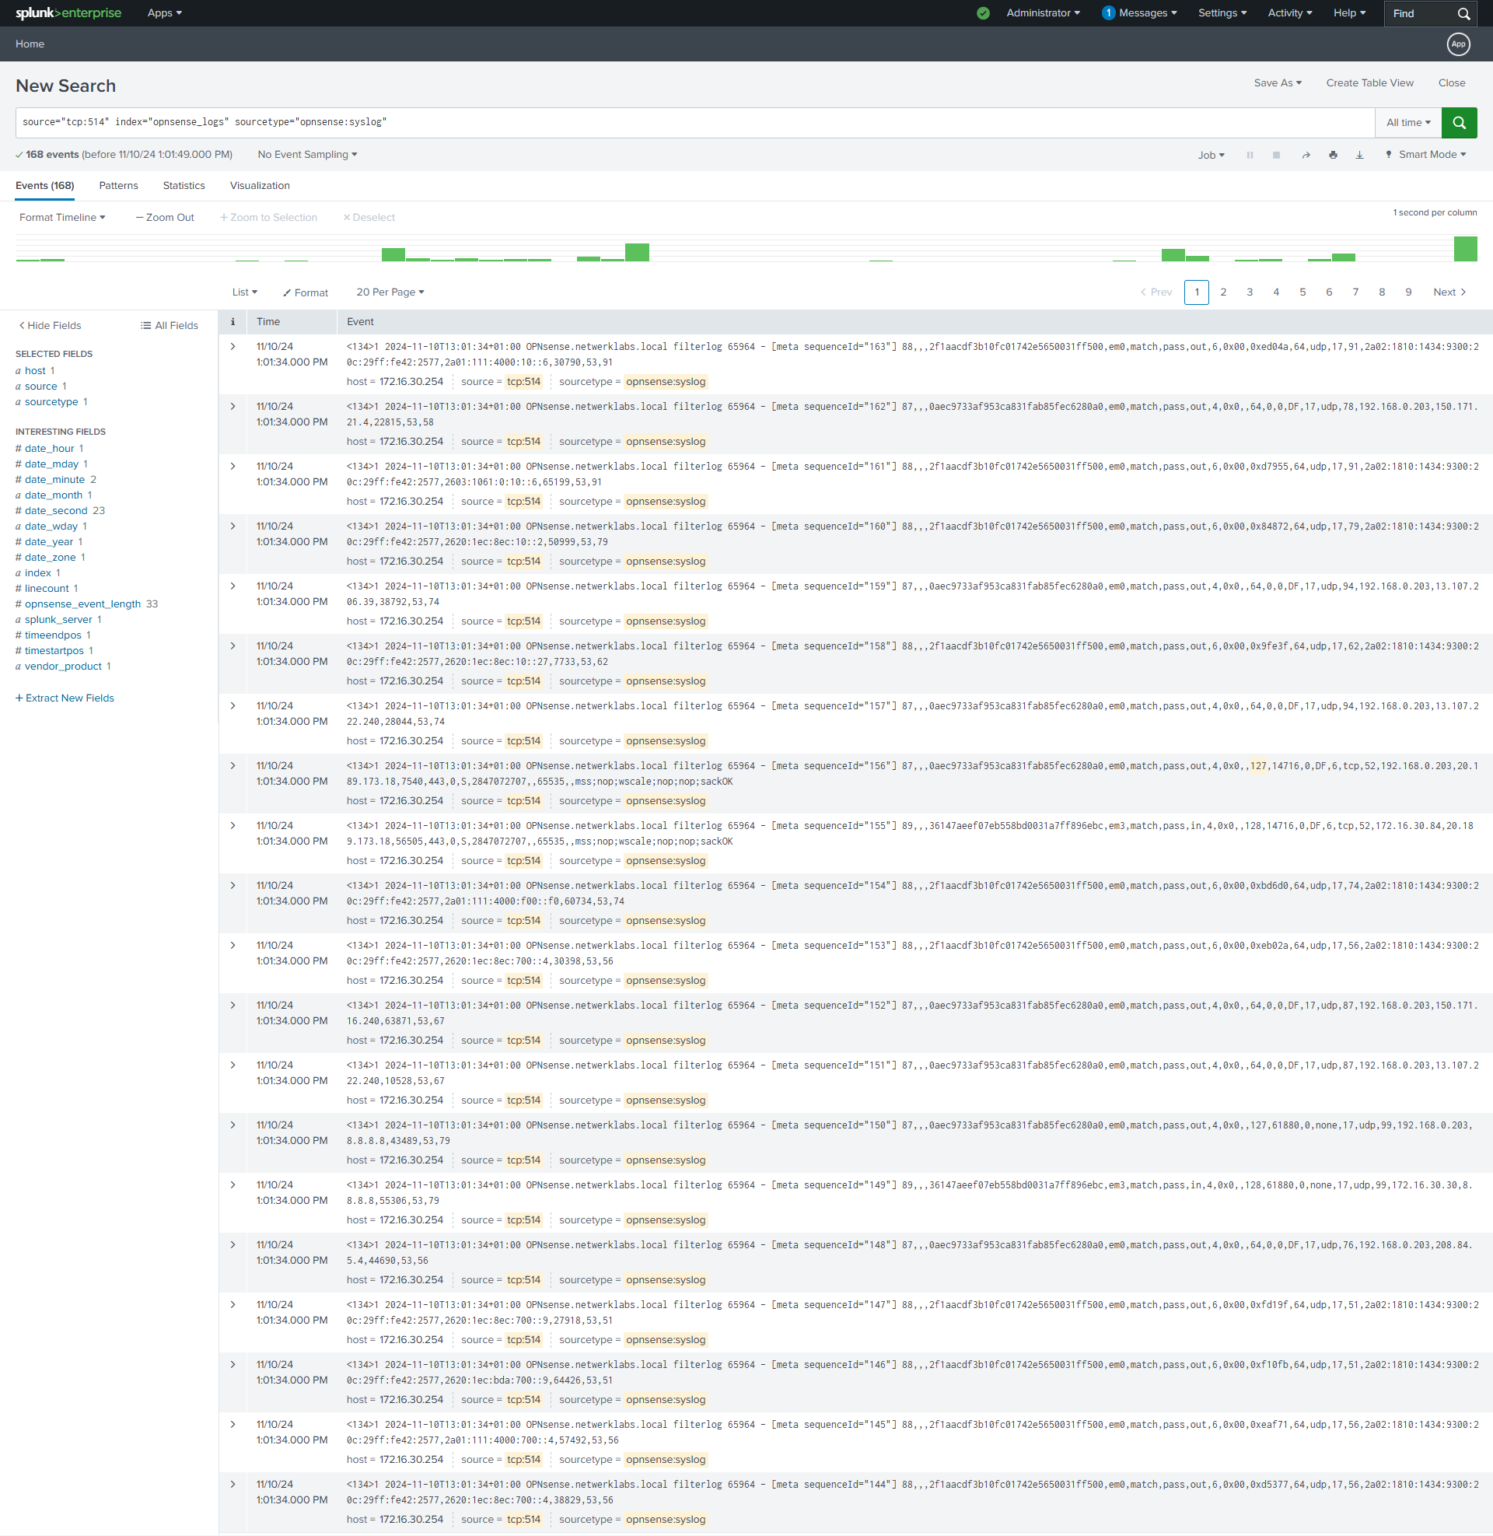
Task: Print the search results
Action: [x=1333, y=154]
